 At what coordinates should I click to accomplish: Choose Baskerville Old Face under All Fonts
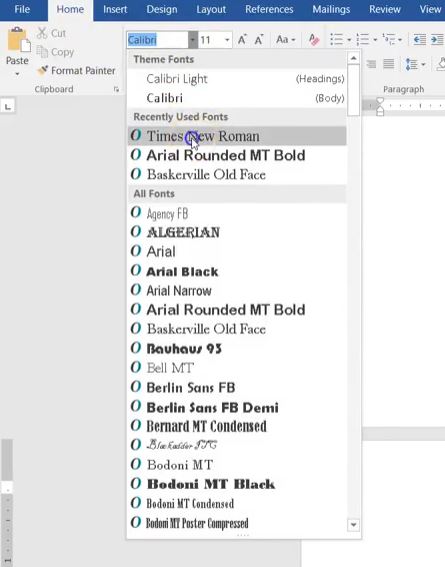tap(237, 329)
